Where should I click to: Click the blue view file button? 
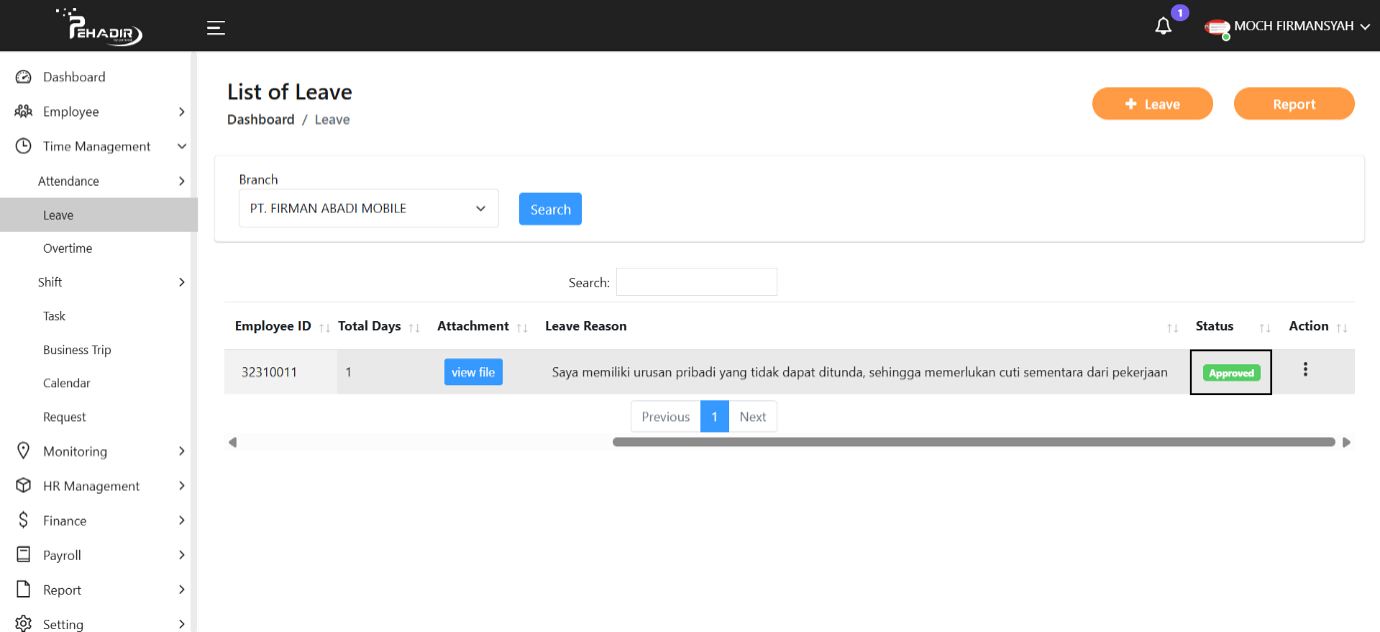coord(473,372)
